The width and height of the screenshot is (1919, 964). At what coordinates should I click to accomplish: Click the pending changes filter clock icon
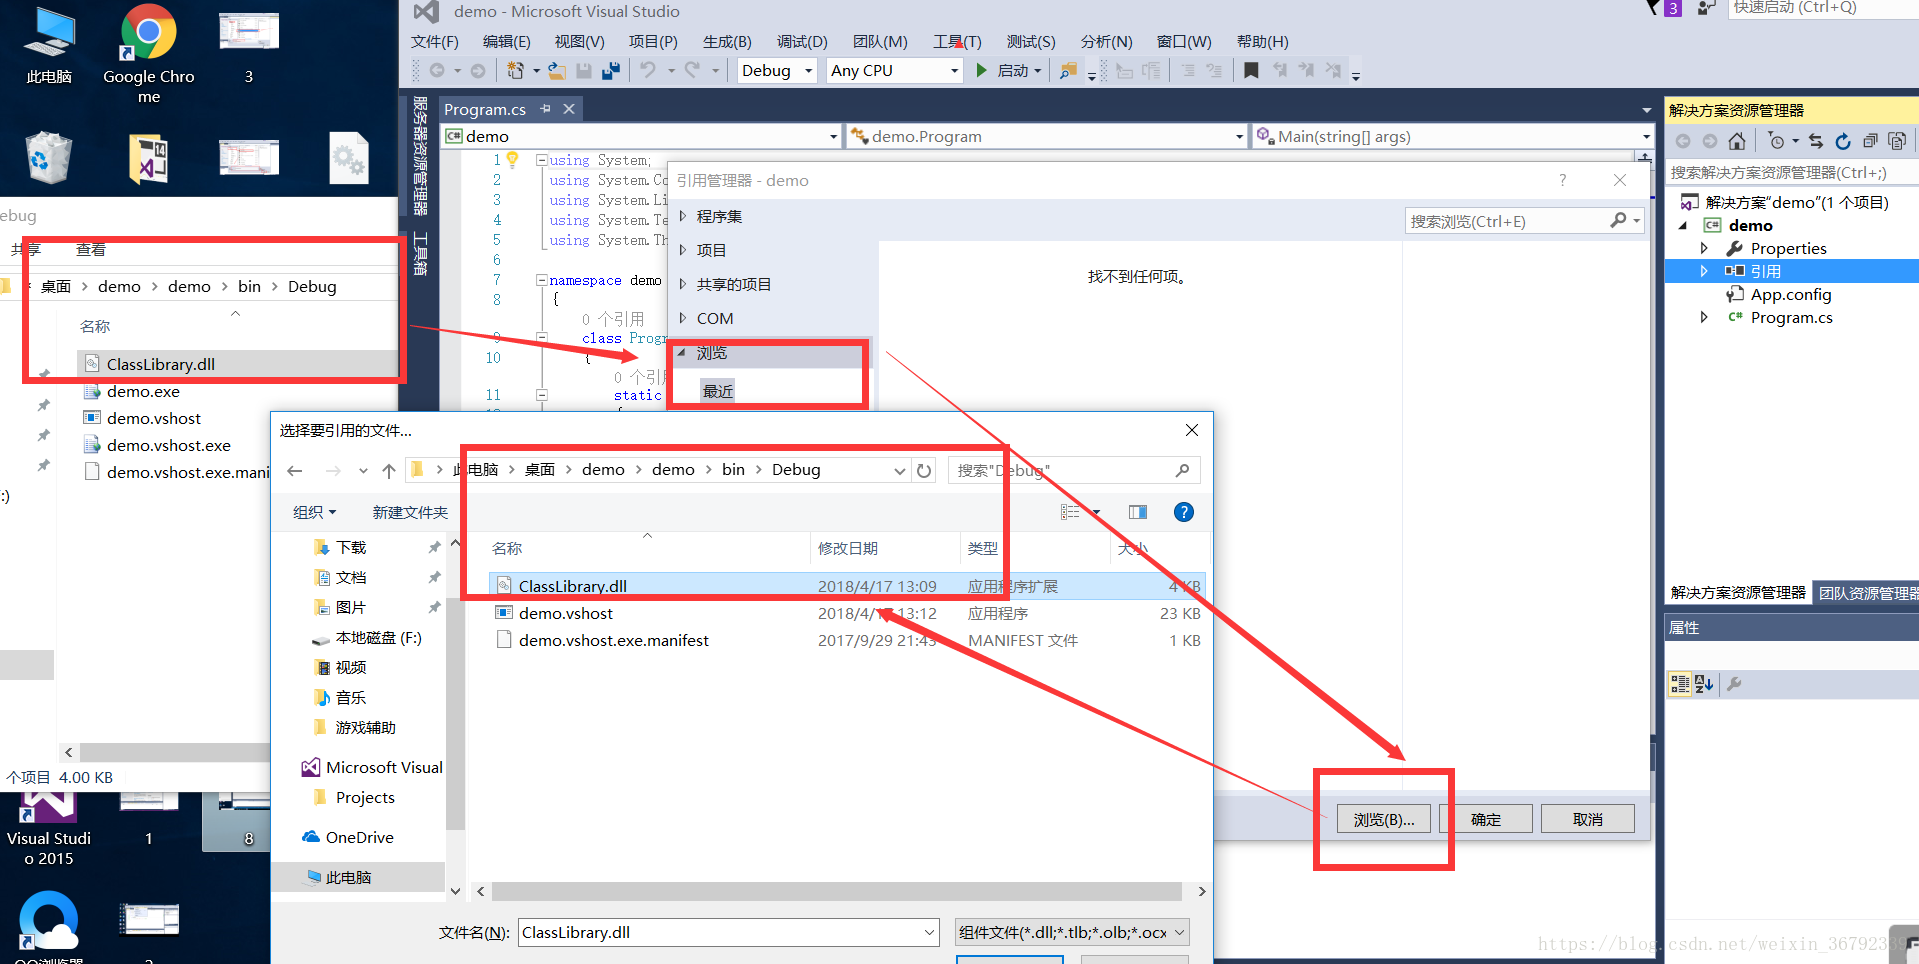pyautogui.click(x=1776, y=141)
